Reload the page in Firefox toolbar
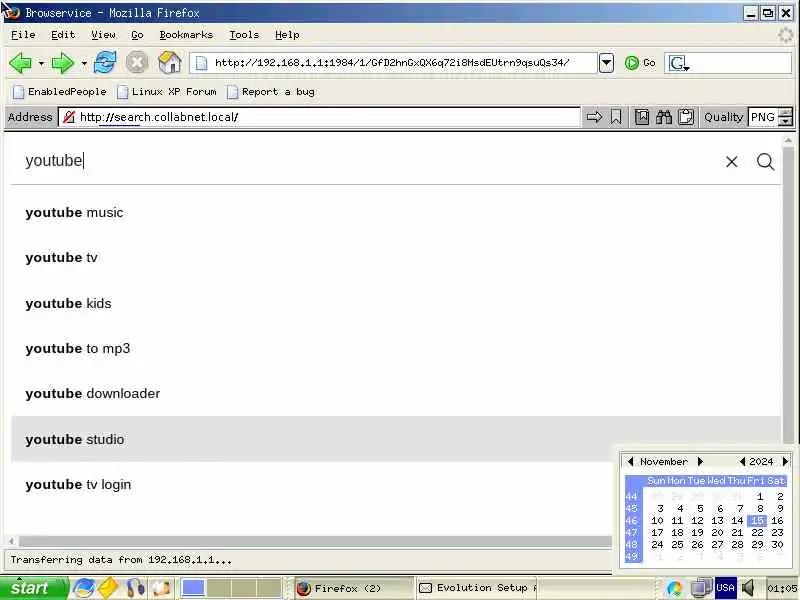 tap(105, 63)
